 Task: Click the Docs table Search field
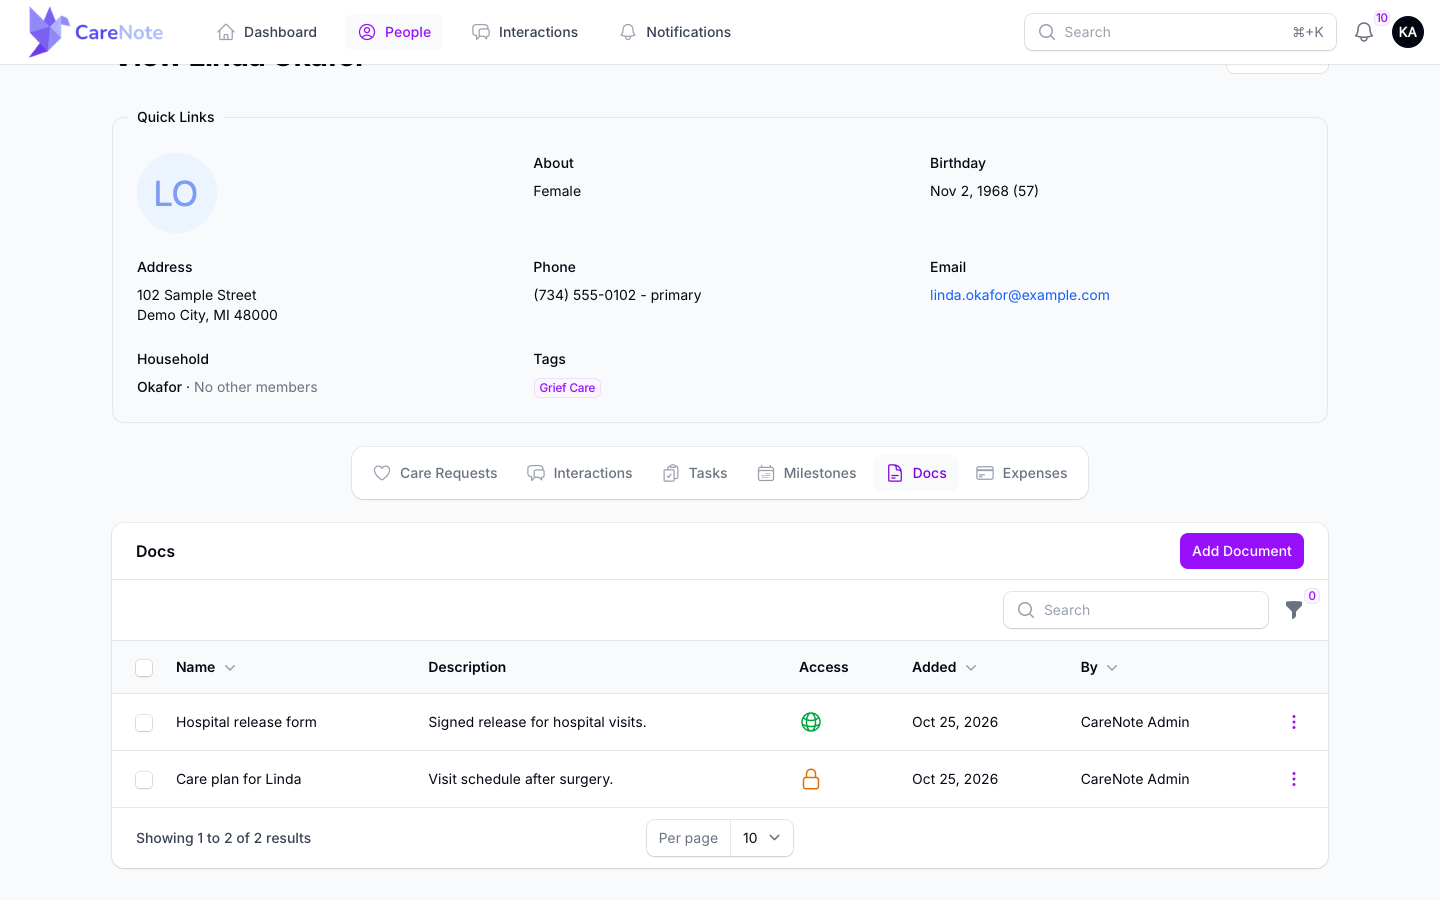(1136, 610)
